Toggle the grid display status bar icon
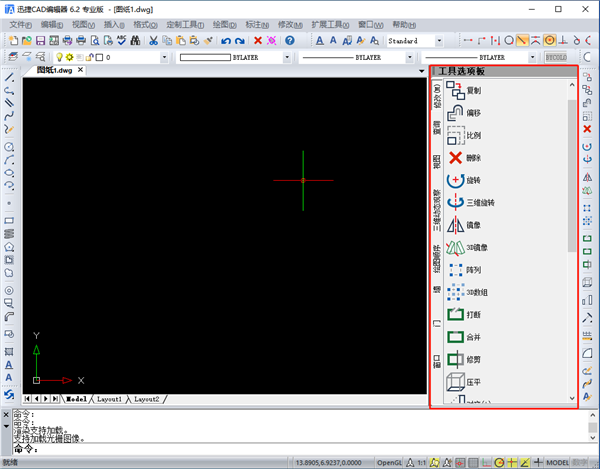Screen dimensions: 600x469 (x=473, y=462)
